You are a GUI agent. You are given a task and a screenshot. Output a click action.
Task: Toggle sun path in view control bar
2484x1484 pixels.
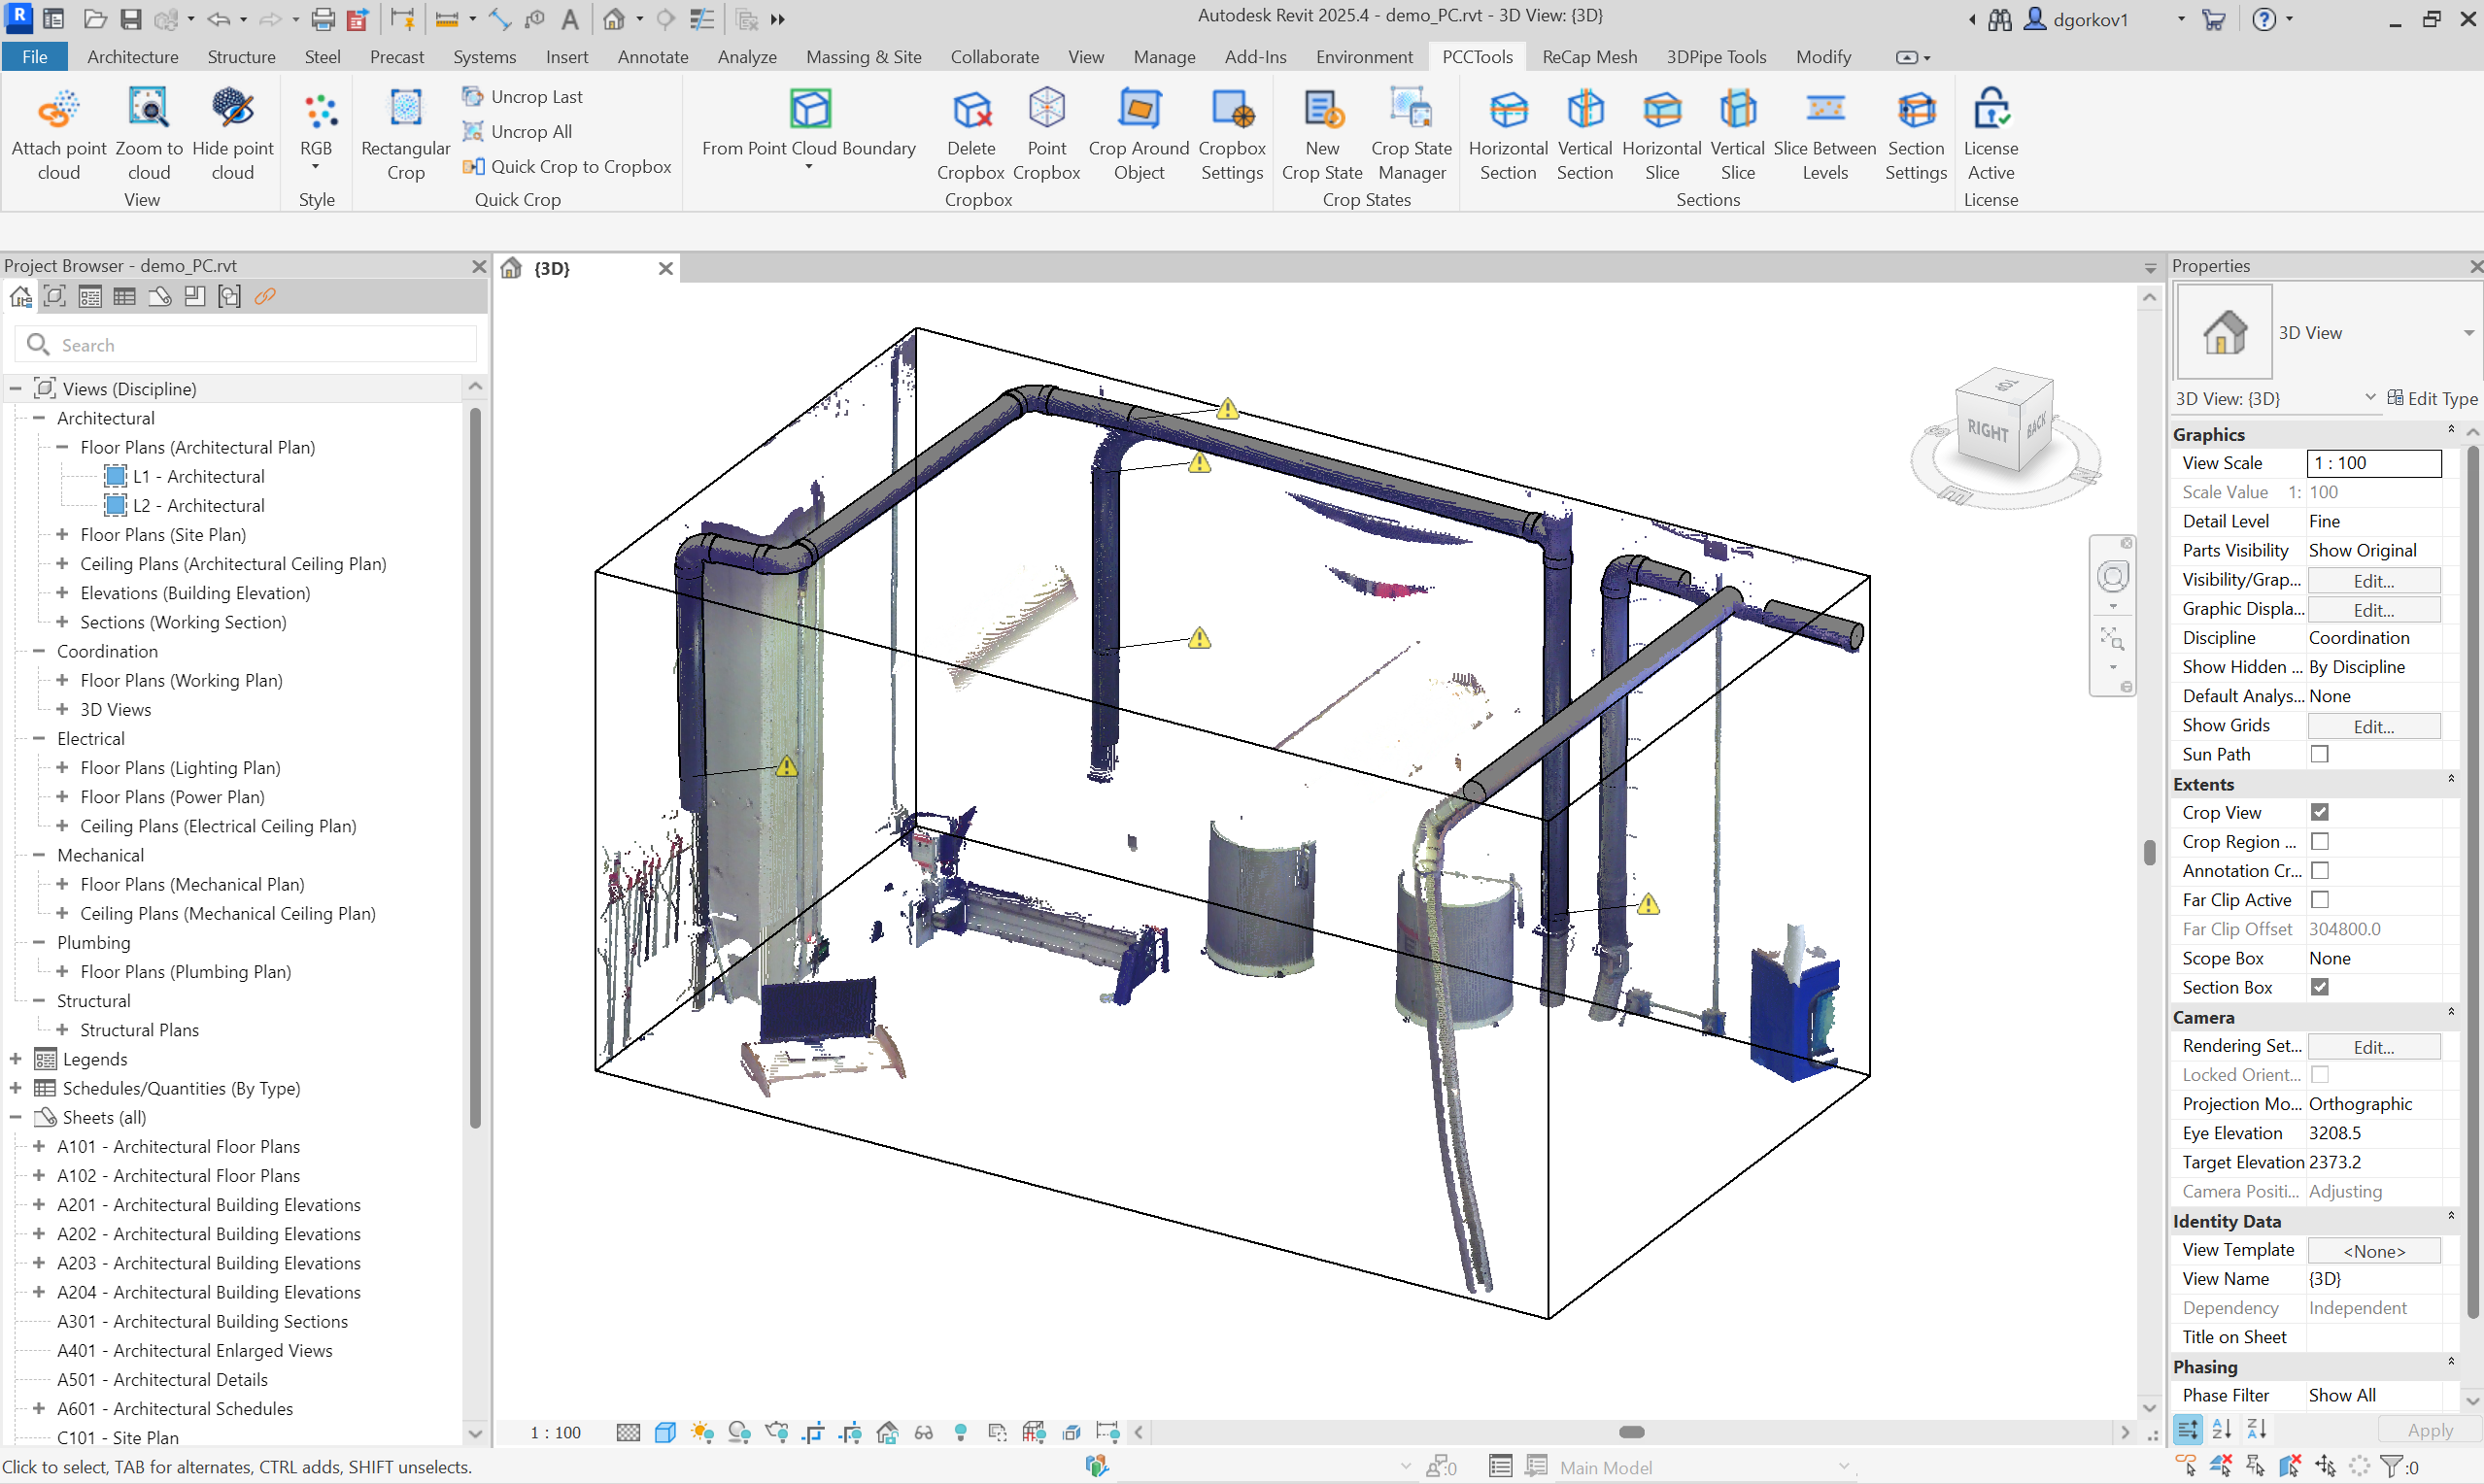point(702,1432)
